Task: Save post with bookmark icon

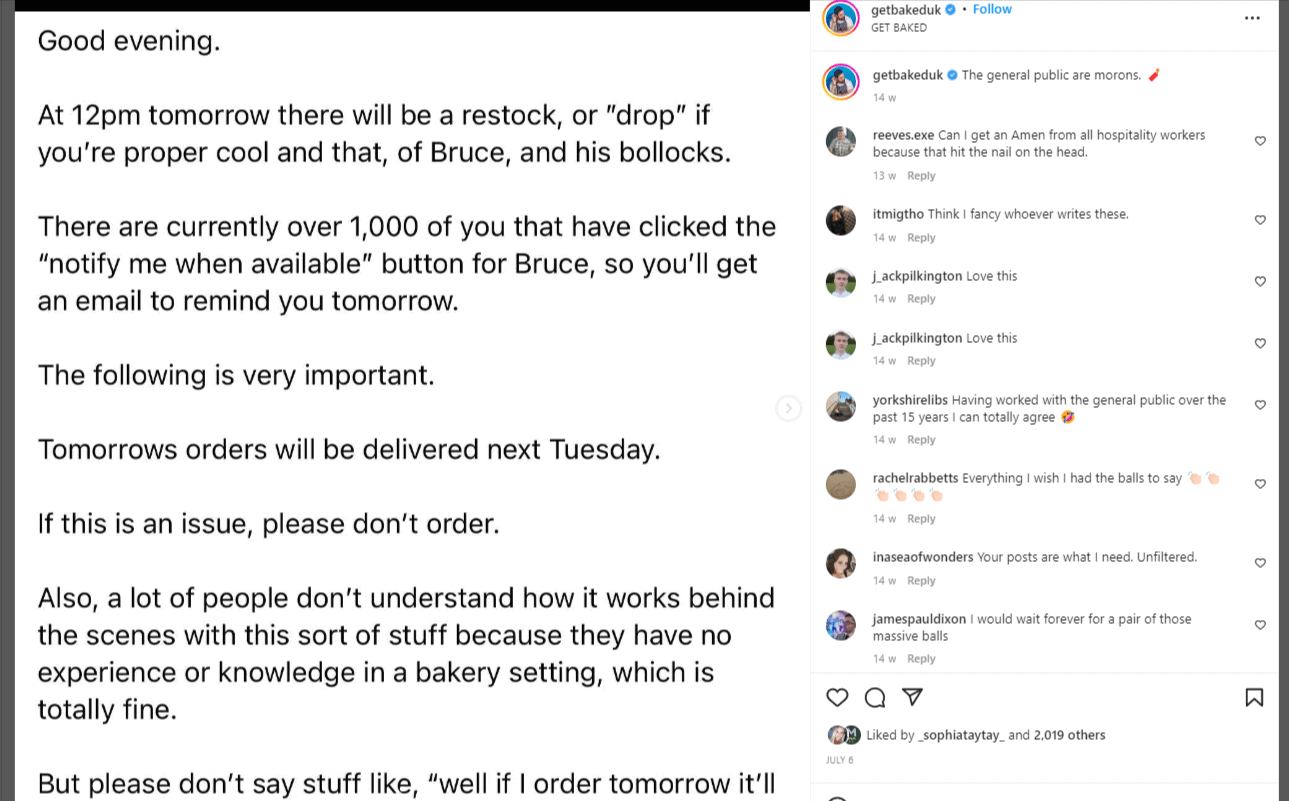Action: click(1254, 697)
